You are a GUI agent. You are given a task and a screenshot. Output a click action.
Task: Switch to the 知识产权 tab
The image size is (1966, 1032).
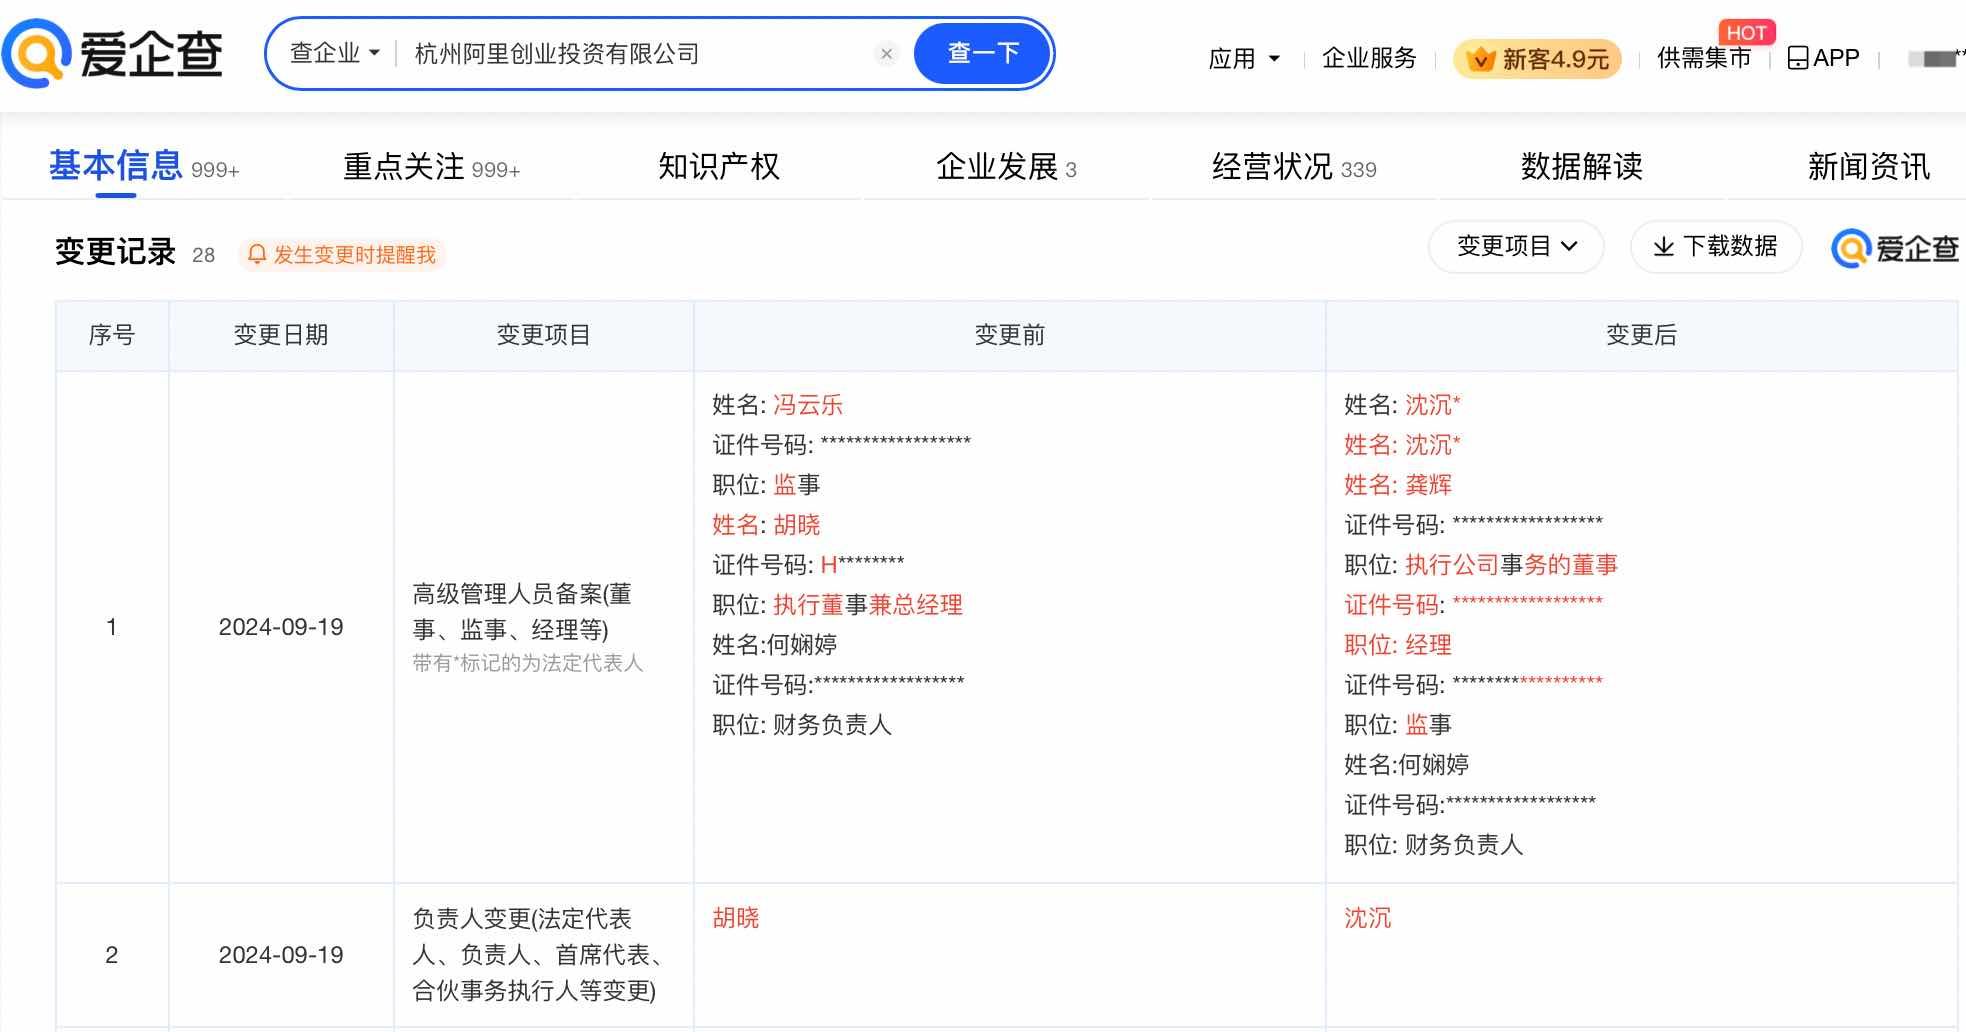click(718, 166)
